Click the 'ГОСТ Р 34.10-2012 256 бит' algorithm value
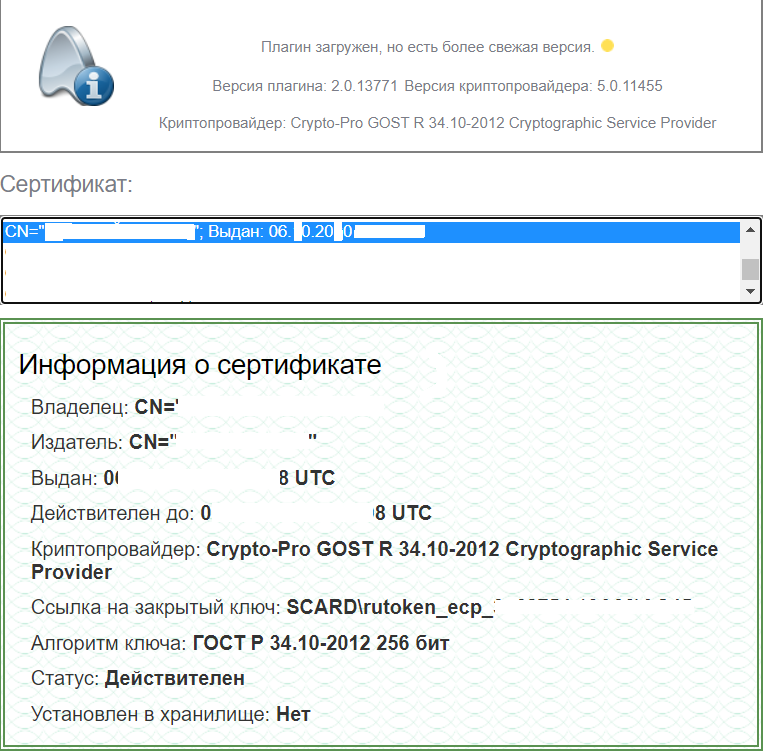This screenshot has width=767, height=756. [320, 643]
